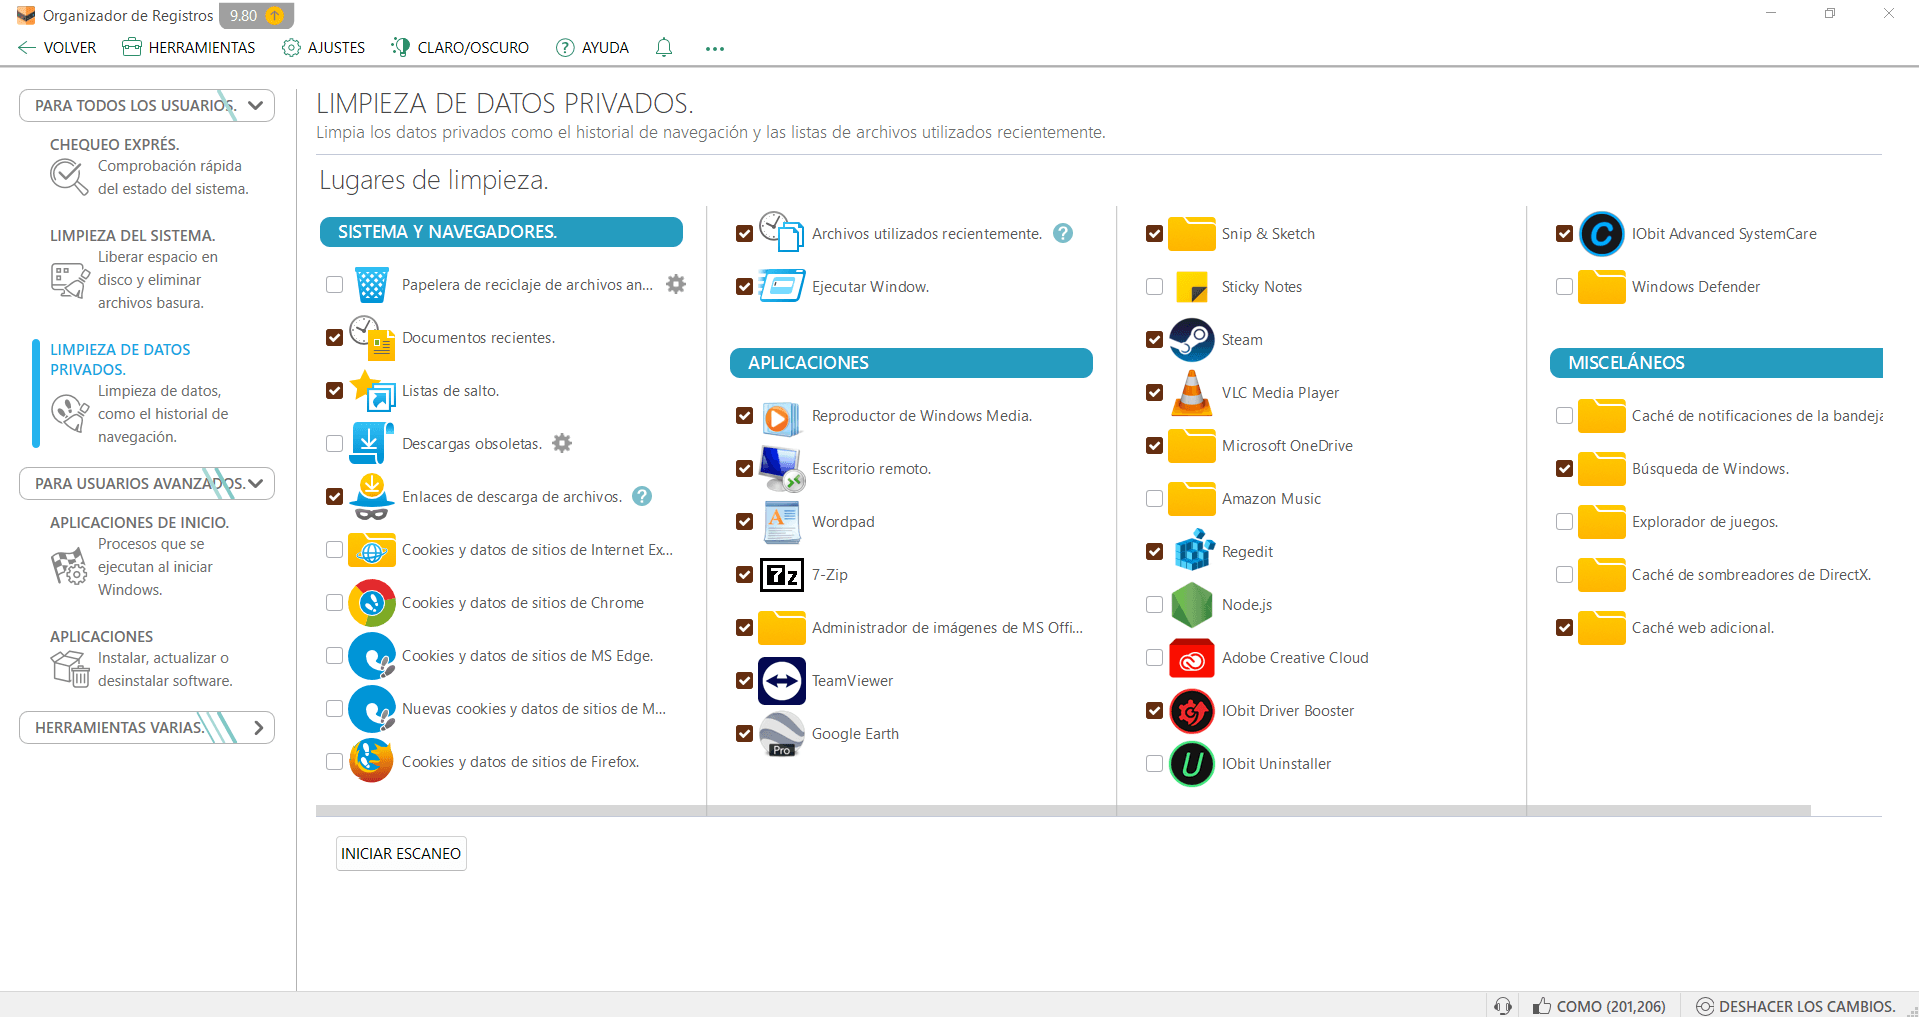Open the Herramientas menu
The width and height of the screenshot is (1919, 1017).
coord(188,48)
